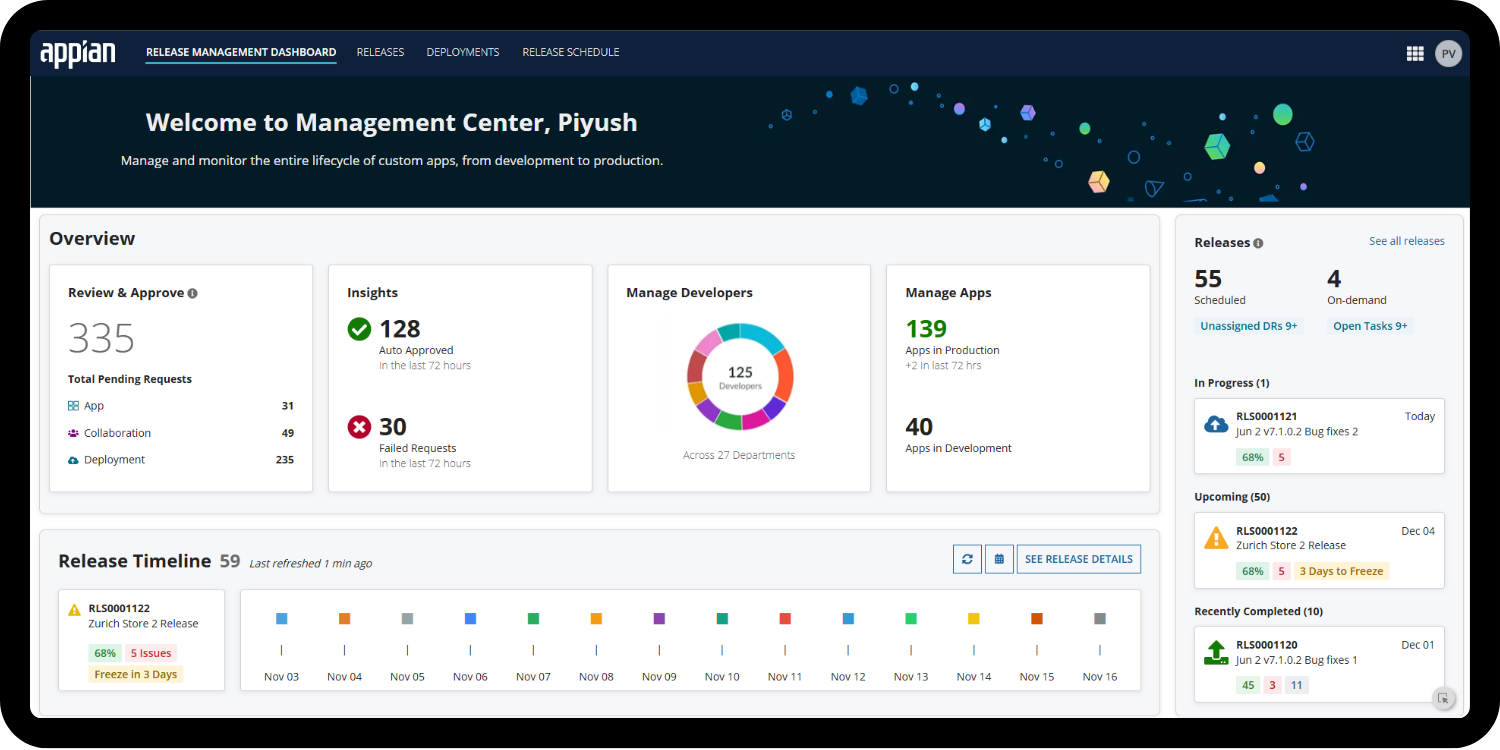Click the refresh timeline icon button
1500x750 pixels.
[967, 559]
